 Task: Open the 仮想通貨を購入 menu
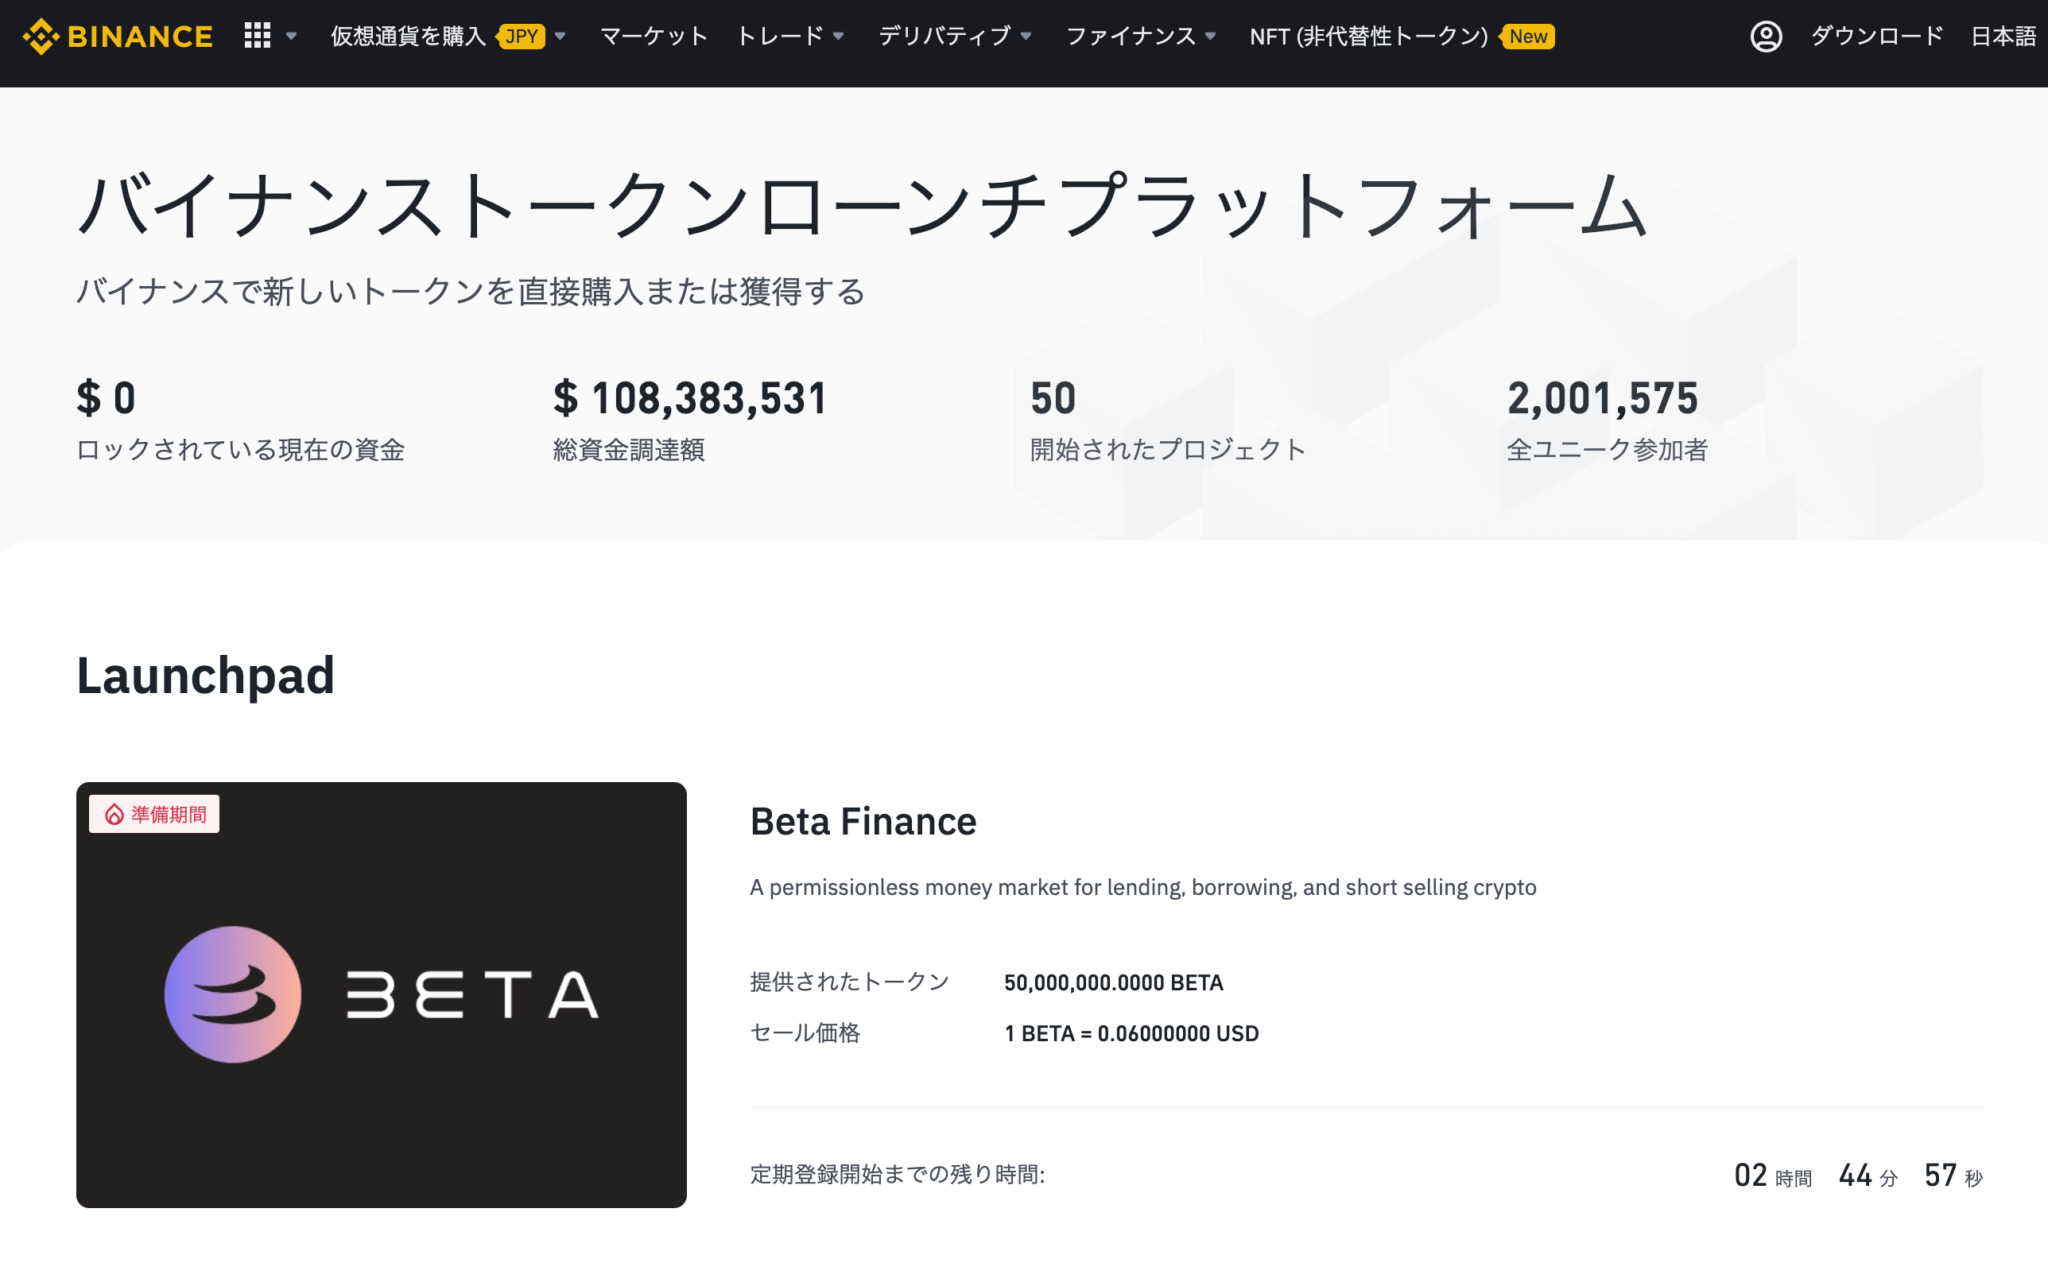(407, 36)
